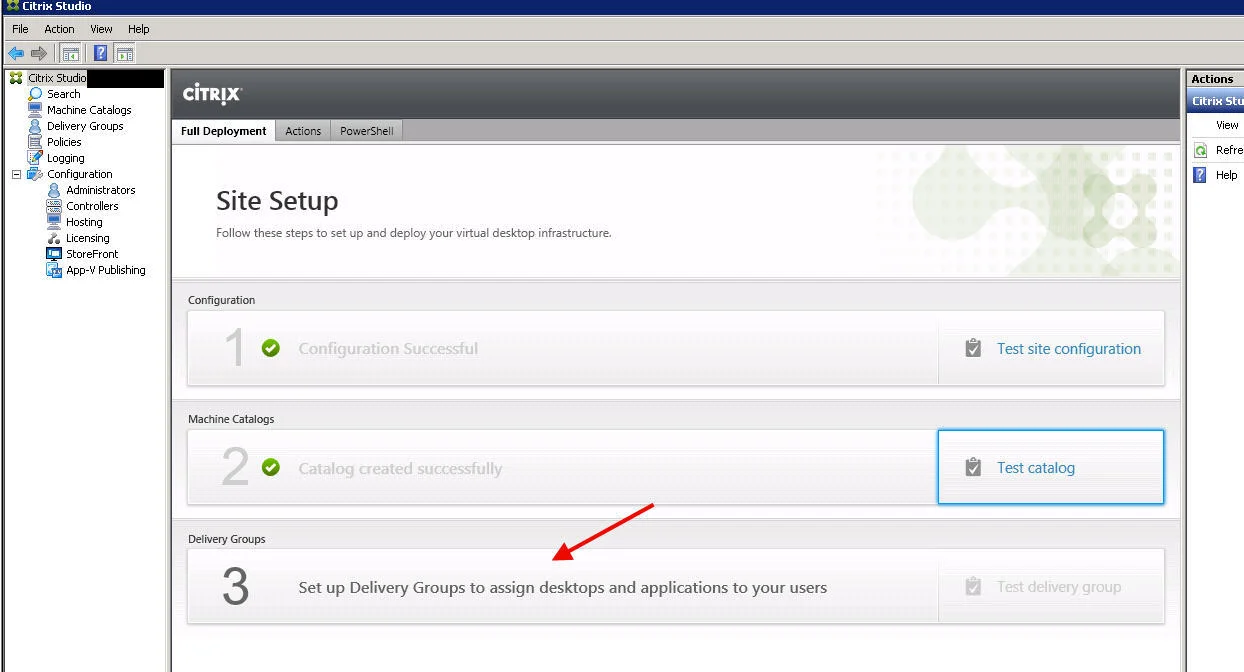Click the Controllers server icon
1244x672 pixels.
[x=54, y=206]
